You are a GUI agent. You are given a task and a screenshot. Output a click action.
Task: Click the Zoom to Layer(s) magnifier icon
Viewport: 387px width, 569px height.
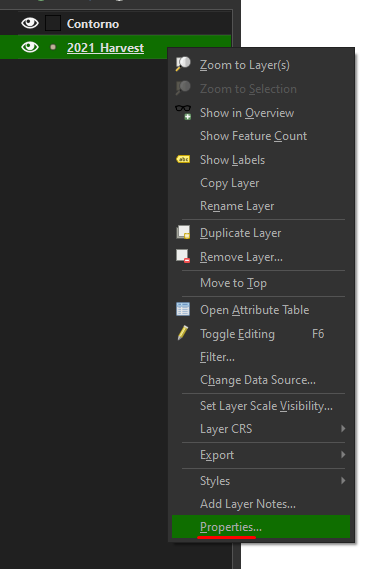[183, 64]
